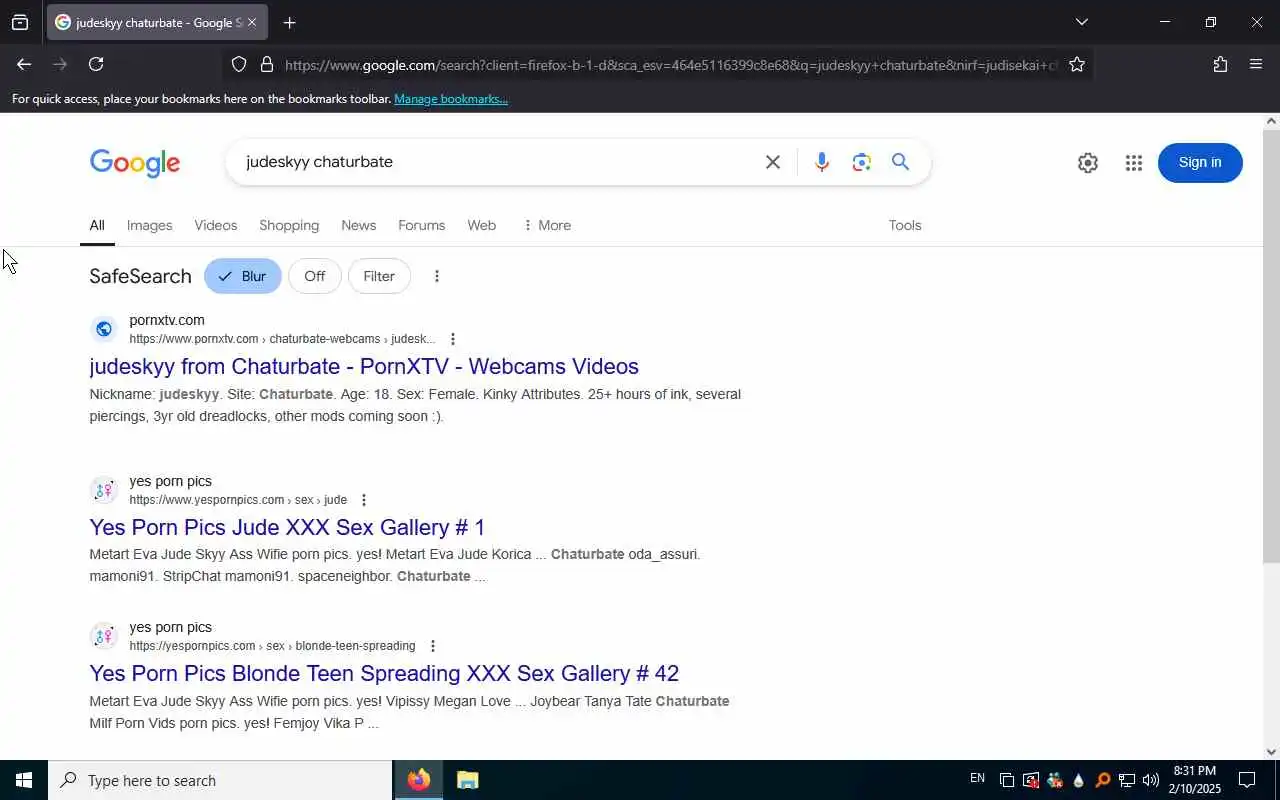The height and width of the screenshot is (800, 1280).
Task: Open the Google apps grid
Action: (x=1133, y=163)
